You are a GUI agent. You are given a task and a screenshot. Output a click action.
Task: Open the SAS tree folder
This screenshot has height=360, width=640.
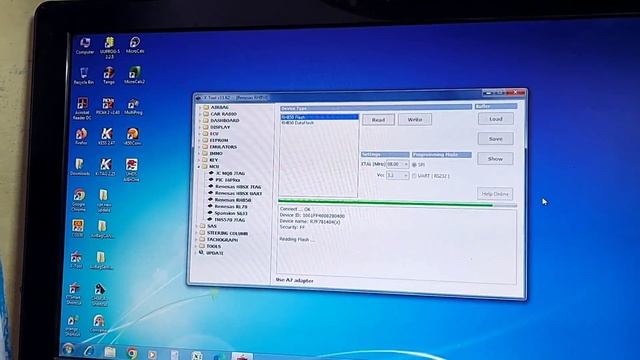pos(208,226)
